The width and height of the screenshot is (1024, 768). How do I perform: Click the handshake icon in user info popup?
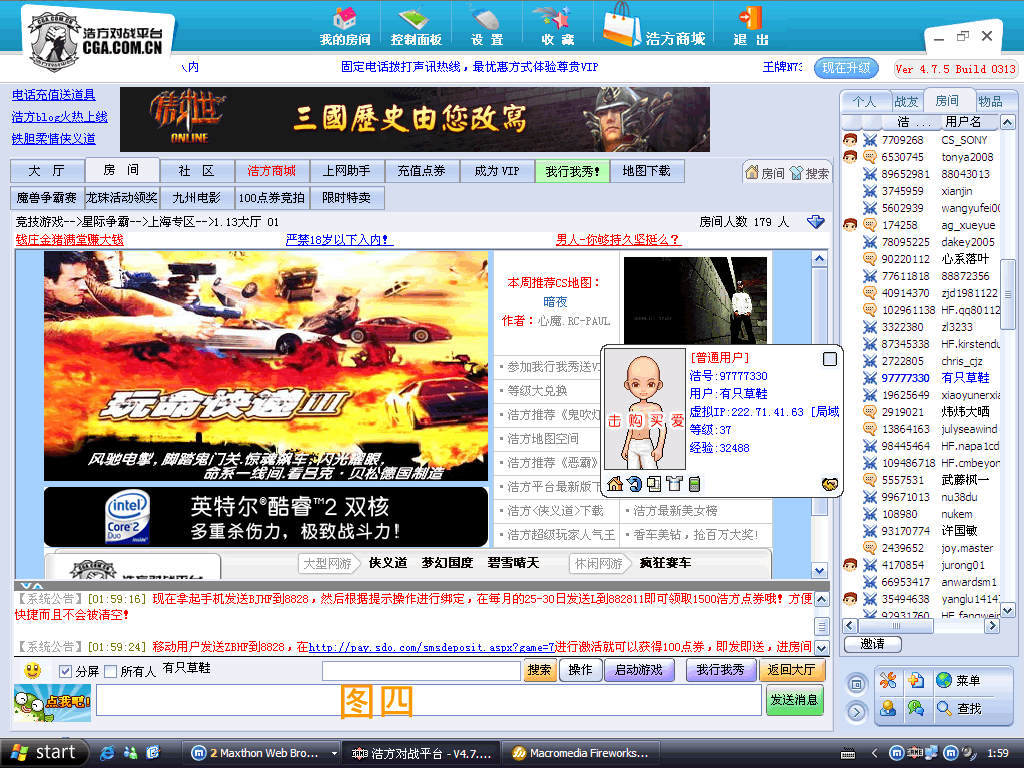(829, 484)
